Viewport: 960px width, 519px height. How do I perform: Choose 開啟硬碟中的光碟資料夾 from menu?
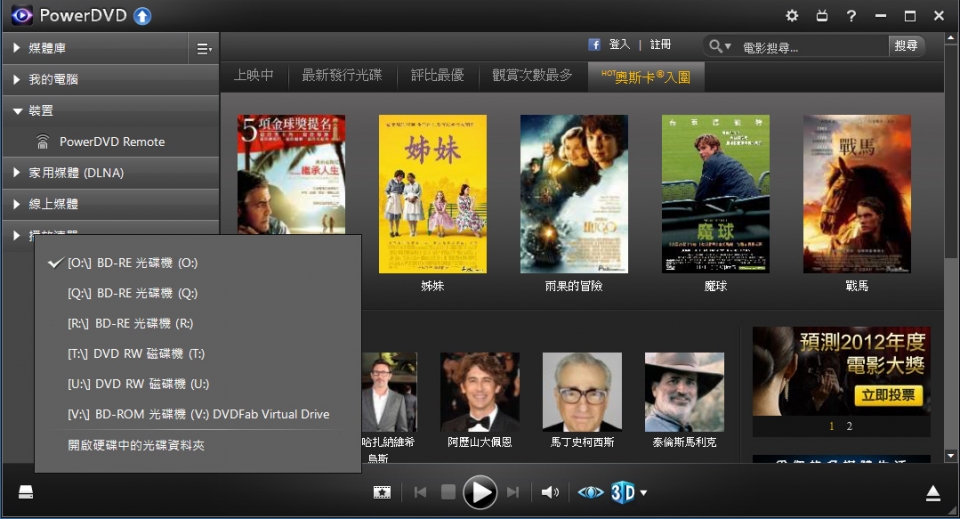(x=136, y=445)
